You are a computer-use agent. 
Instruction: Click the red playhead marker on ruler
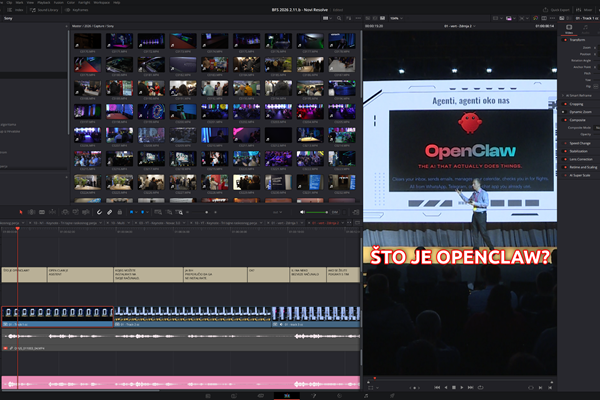coord(18,229)
